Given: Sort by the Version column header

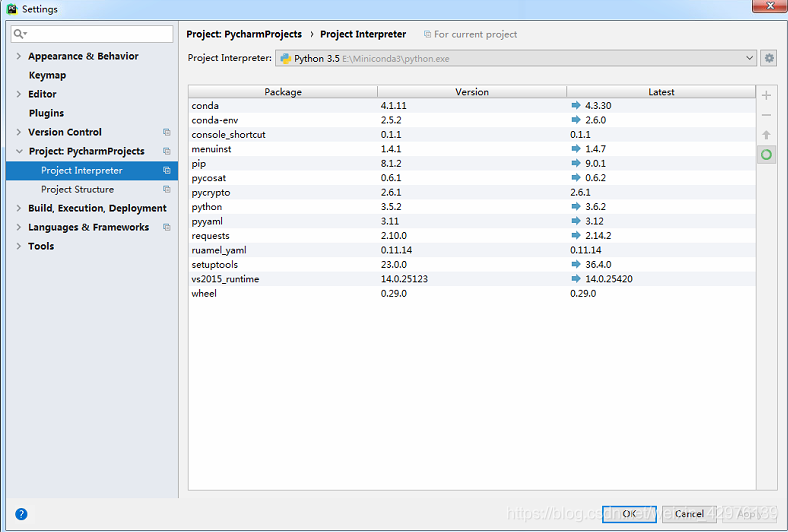Looking at the screenshot, I should pyautogui.click(x=472, y=91).
